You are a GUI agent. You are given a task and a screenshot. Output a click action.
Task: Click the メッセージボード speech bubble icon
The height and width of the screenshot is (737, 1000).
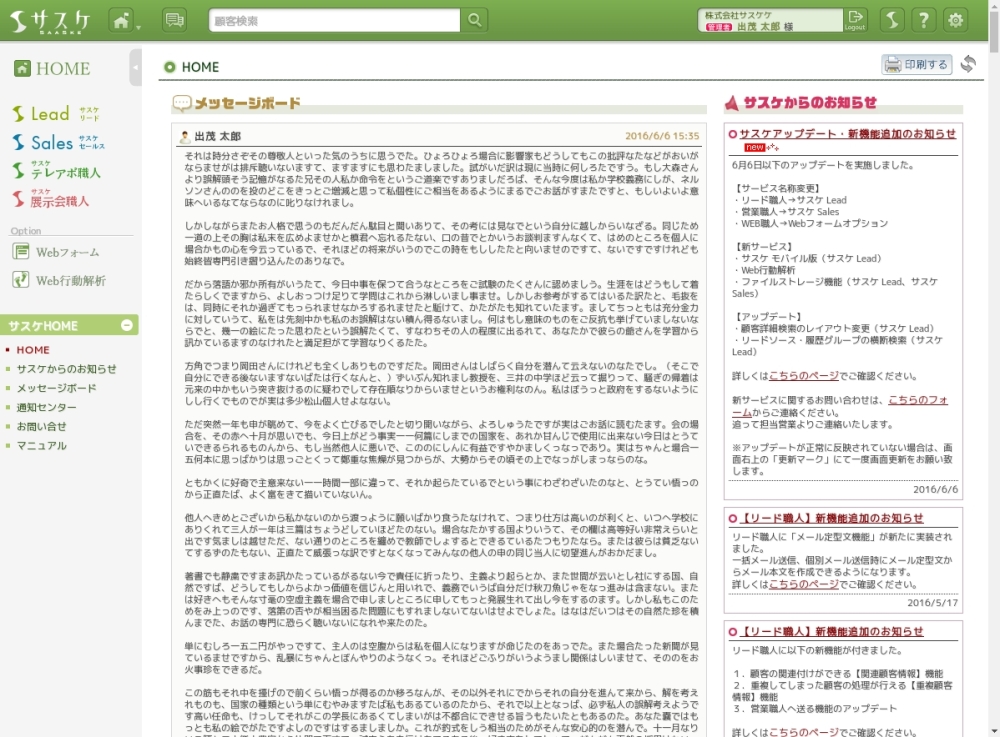tap(182, 103)
